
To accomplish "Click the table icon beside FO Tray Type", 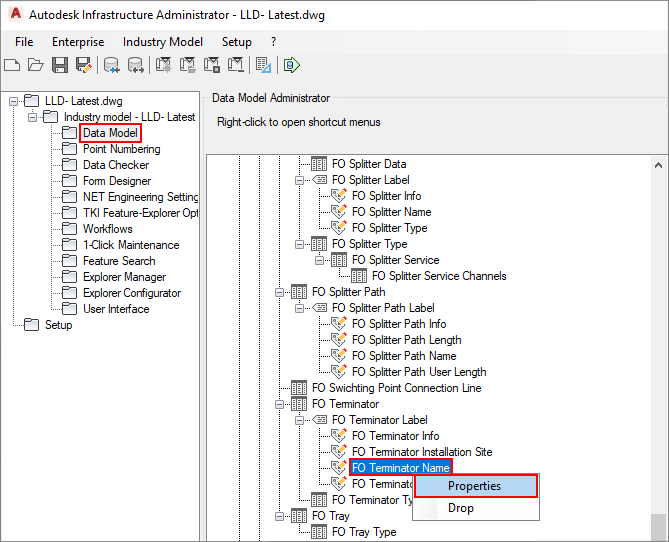I will [319, 532].
